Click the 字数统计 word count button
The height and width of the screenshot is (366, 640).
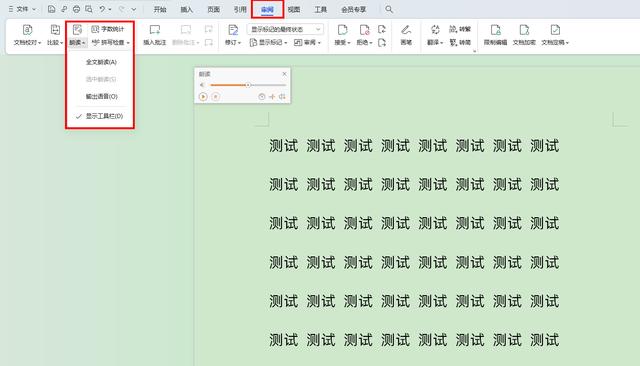pos(107,29)
